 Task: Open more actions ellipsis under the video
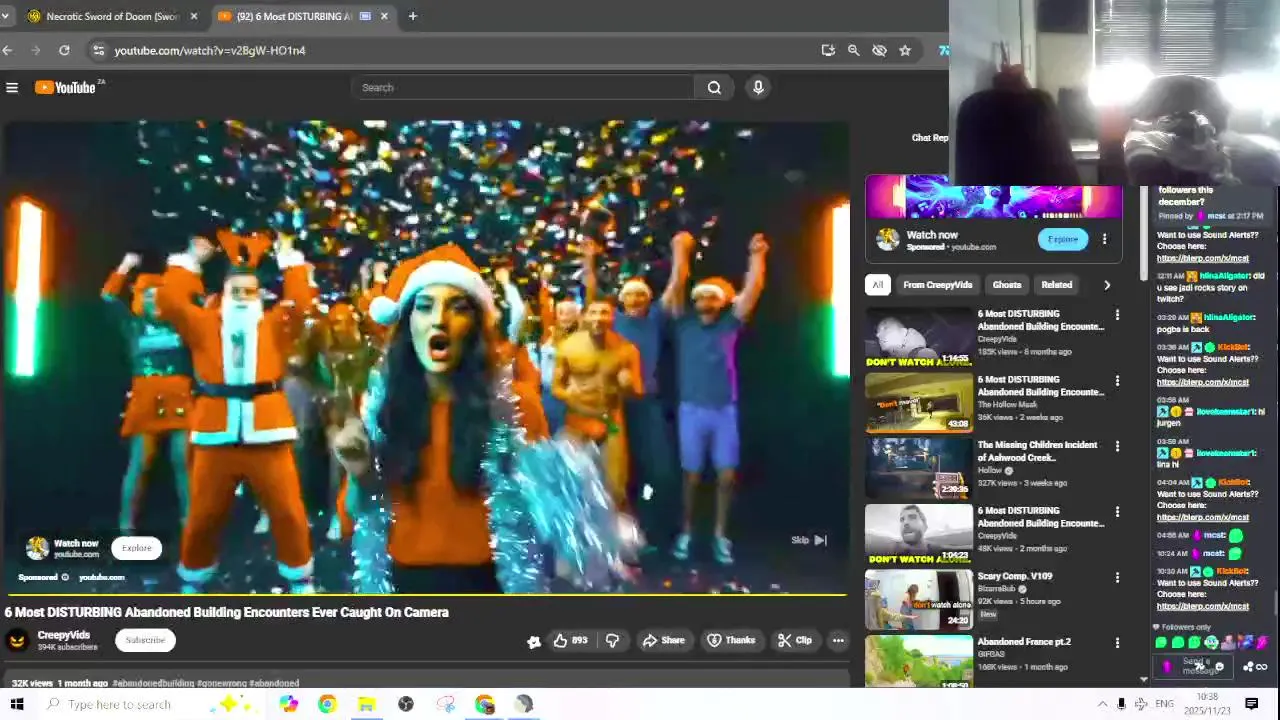[x=838, y=640]
